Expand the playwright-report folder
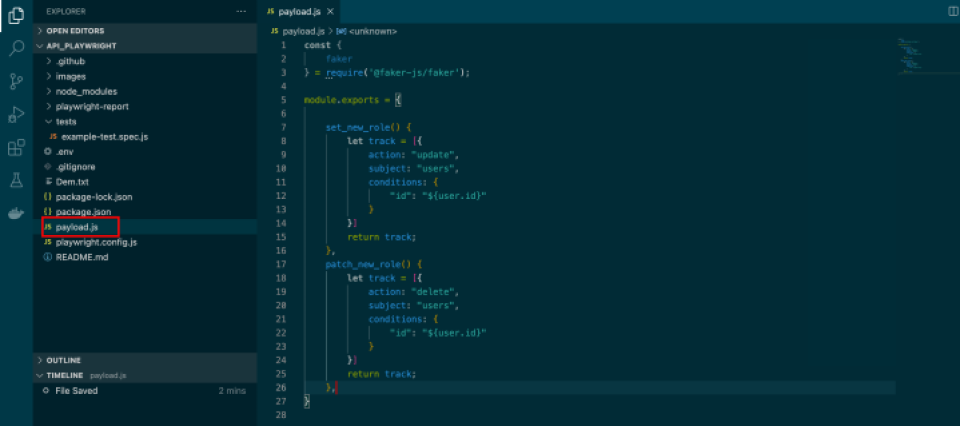Image resolution: width=960 pixels, height=426 pixels. click(145, 106)
